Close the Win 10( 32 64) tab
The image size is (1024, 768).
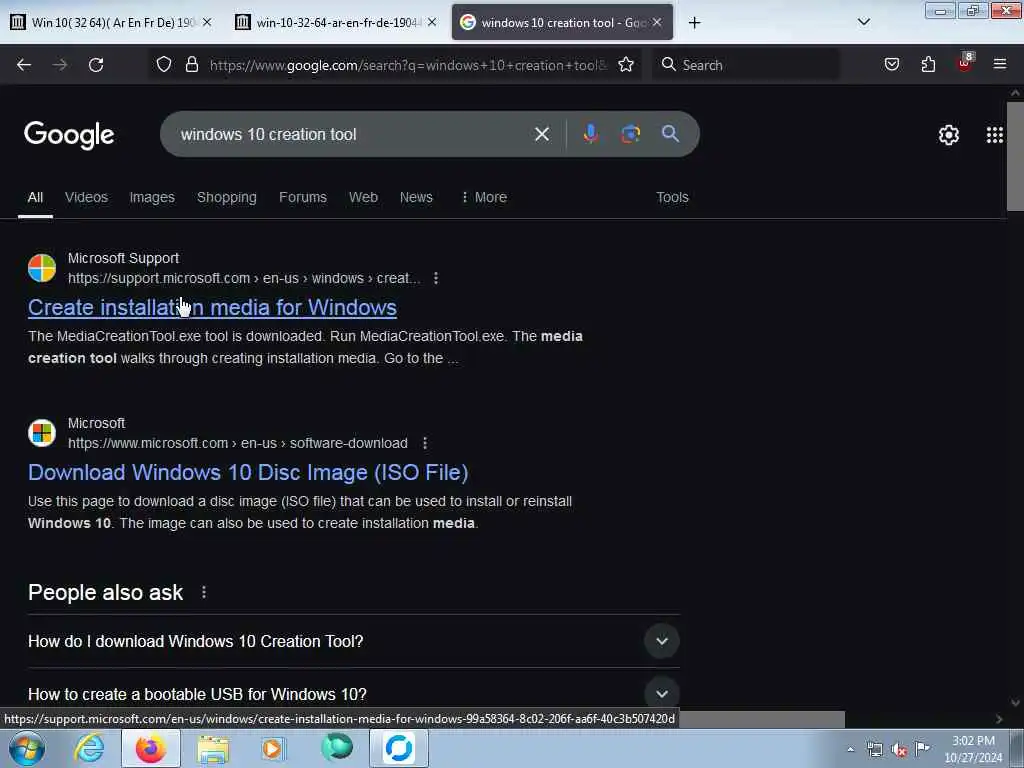coord(207,22)
